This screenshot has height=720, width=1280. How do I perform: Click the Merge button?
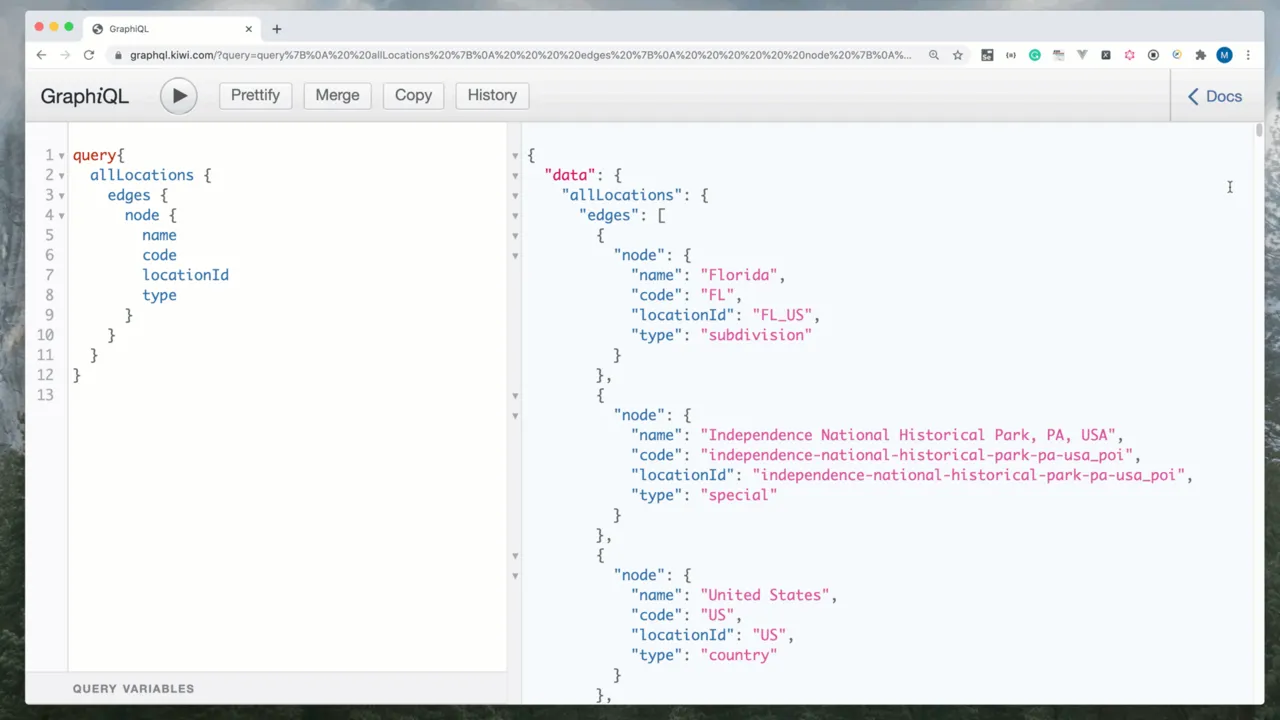tap(337, 95)
